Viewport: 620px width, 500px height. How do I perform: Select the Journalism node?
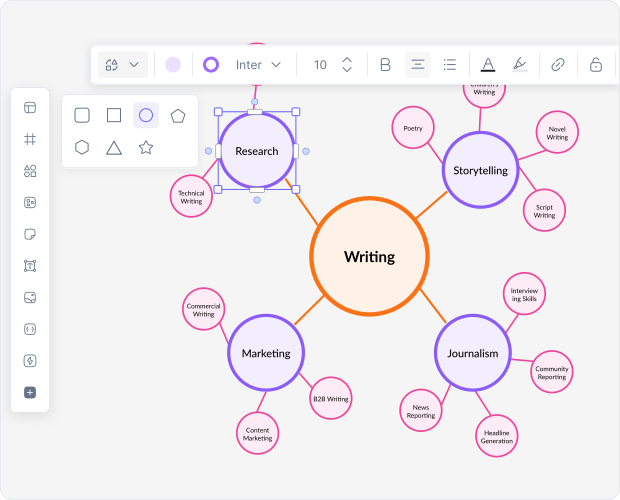[x=473, y=353]
